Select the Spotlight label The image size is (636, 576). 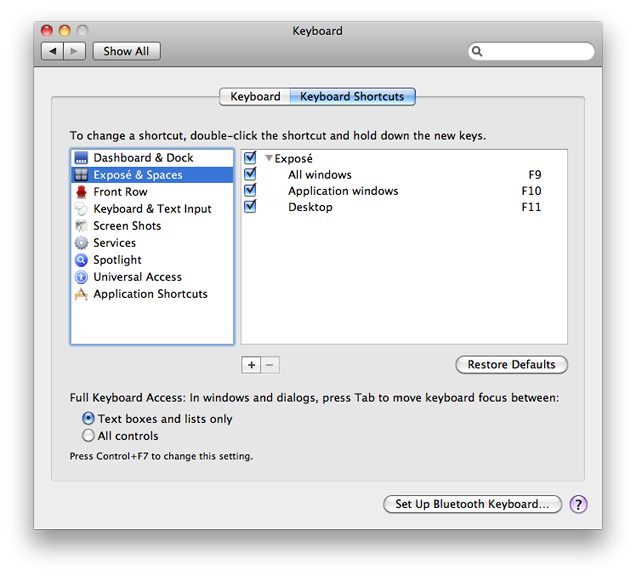(118, 260)
